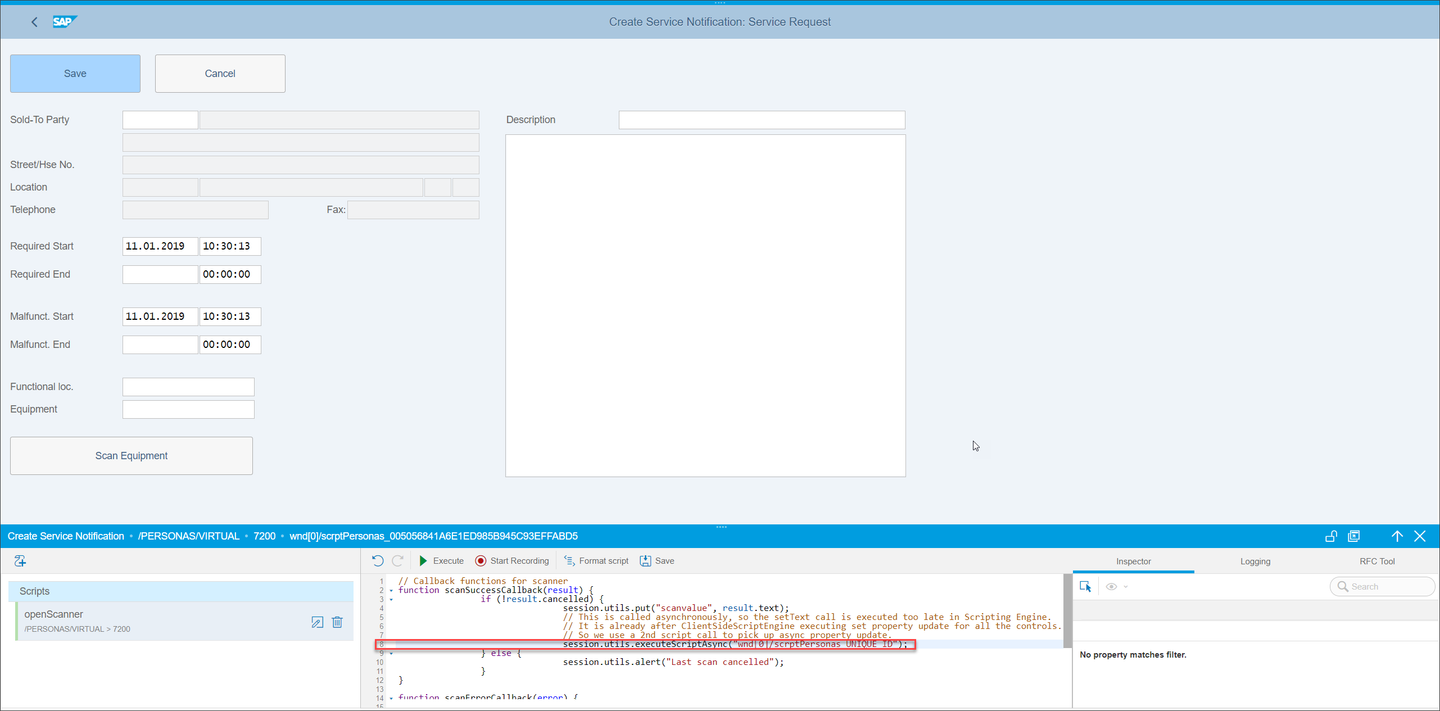Collapse code fold at line 3

coord(391,599)
